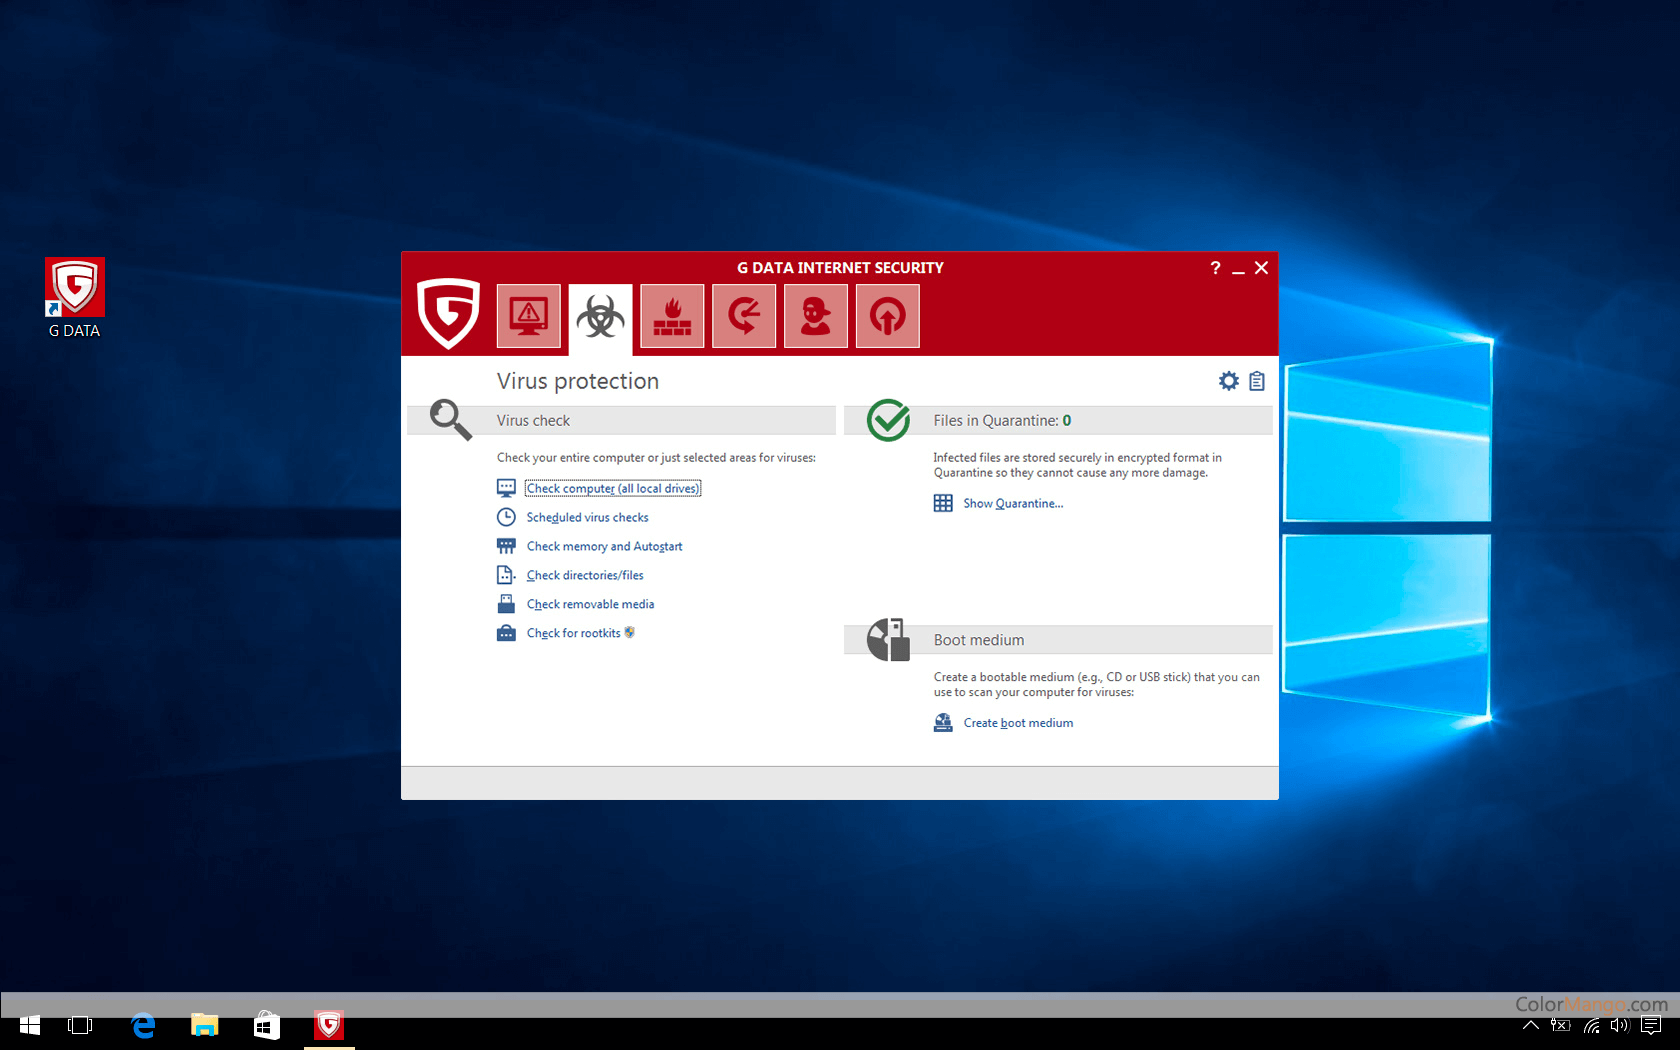
Task: Click Check removable media link
Action: (590, 604)
